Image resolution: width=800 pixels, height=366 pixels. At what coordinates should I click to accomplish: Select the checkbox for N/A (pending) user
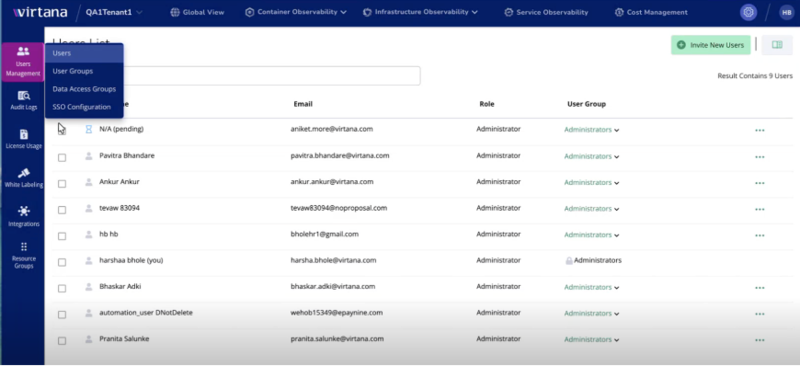coord(62,131)
